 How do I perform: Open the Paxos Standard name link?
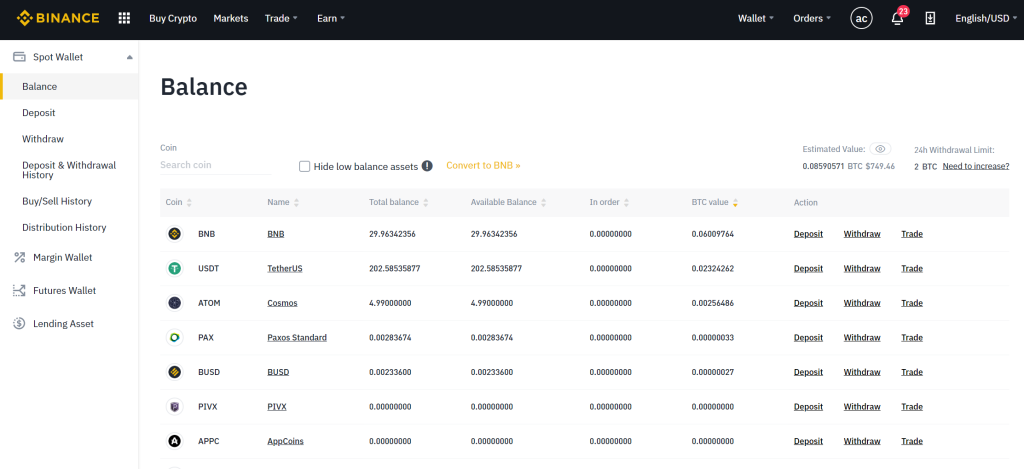coord(296,338)
